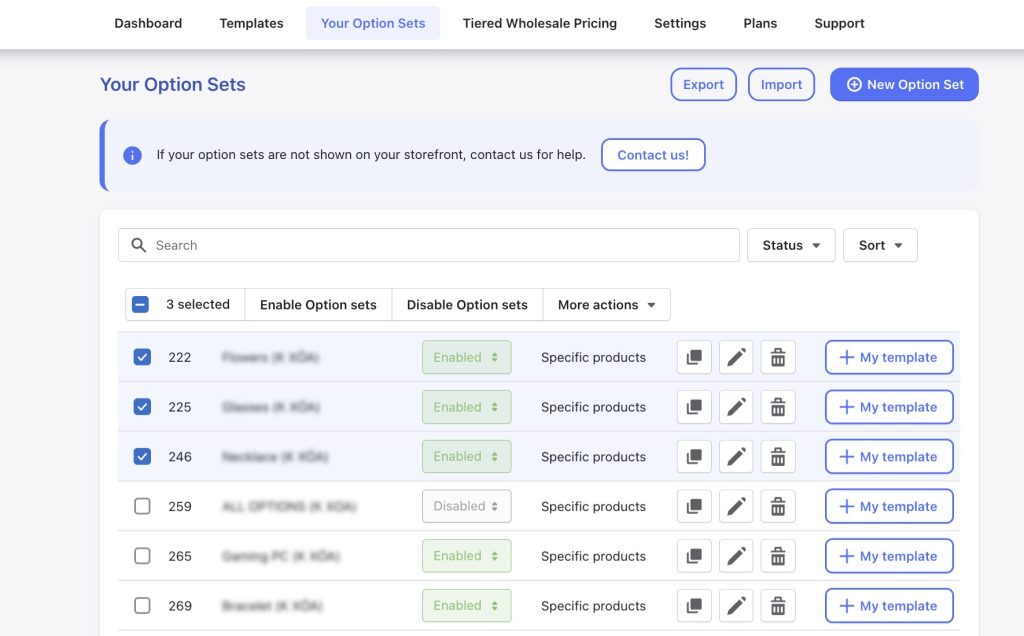Uncheck the checkbox for row 222
The width and height of the screenshot is (1024, 636).
[x=142, y=357]
